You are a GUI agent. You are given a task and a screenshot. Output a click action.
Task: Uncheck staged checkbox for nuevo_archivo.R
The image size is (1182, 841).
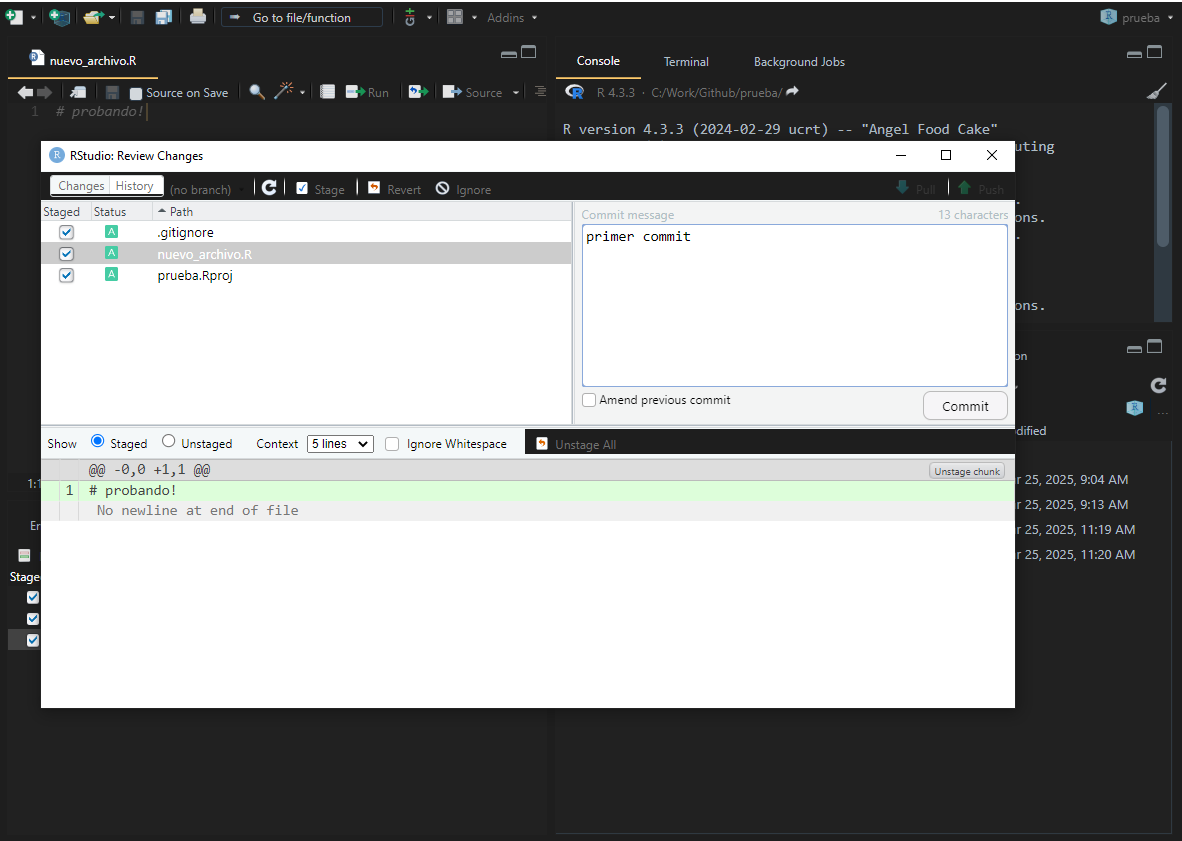point(66,254)
